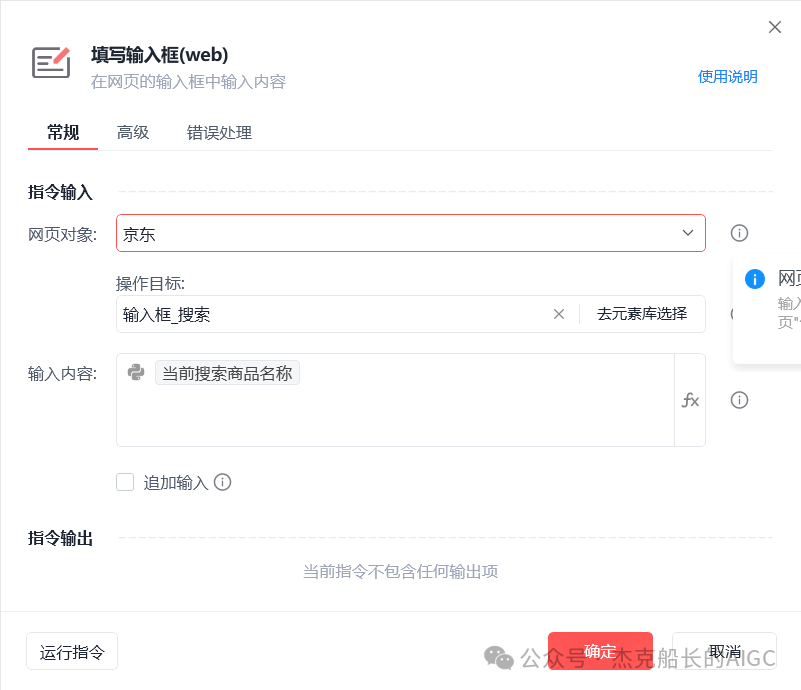801x690 pixels.
Task: Click the 指令输出 section heading
Action: [x=60, y=538]
